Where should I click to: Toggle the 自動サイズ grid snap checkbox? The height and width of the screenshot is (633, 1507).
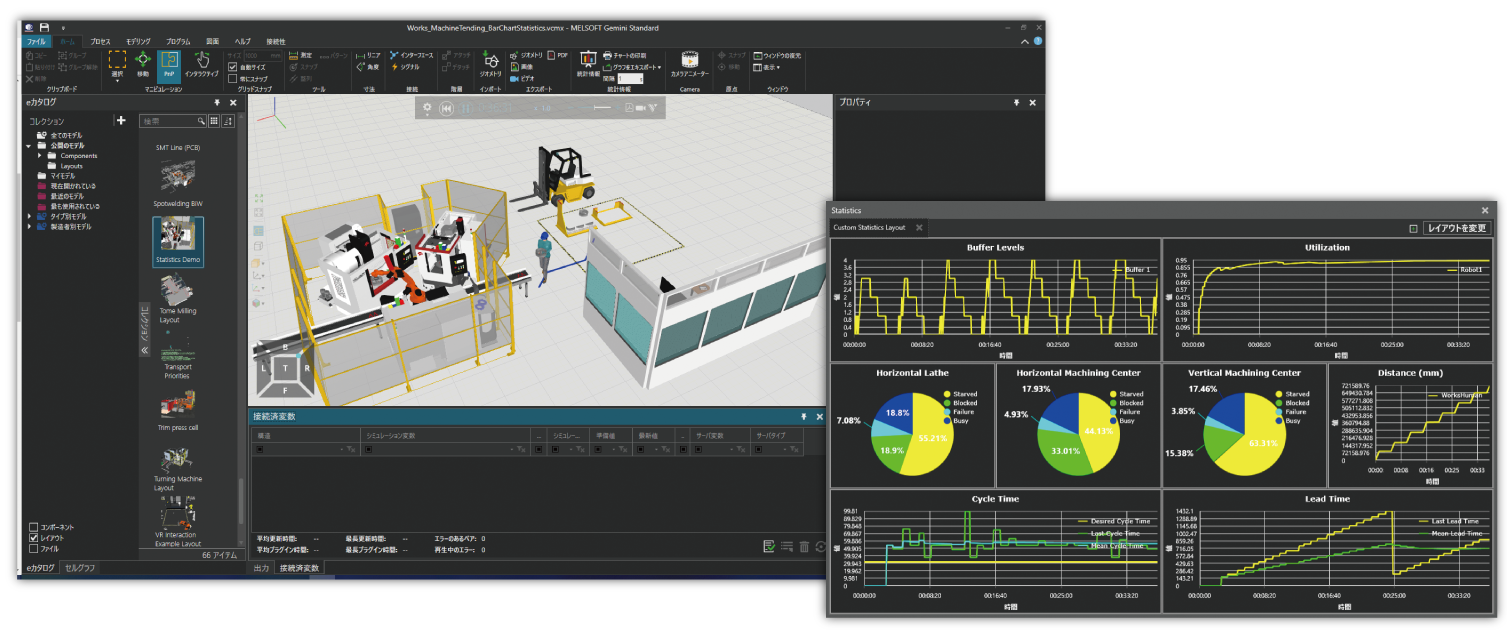point(232,67)
